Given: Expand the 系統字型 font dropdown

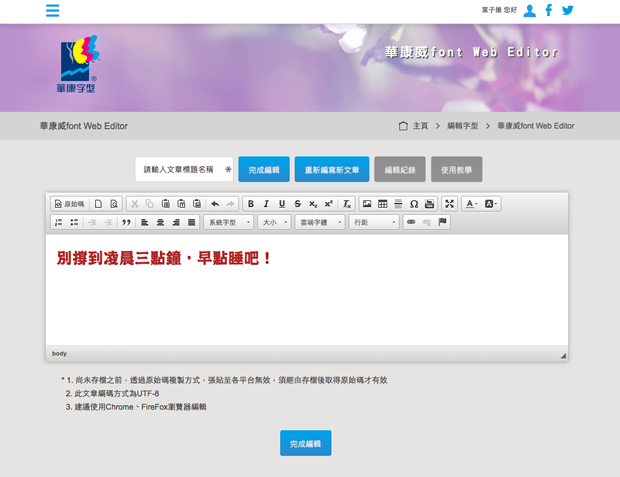Looking at the screenshot, I should click(x=228, y=222).
